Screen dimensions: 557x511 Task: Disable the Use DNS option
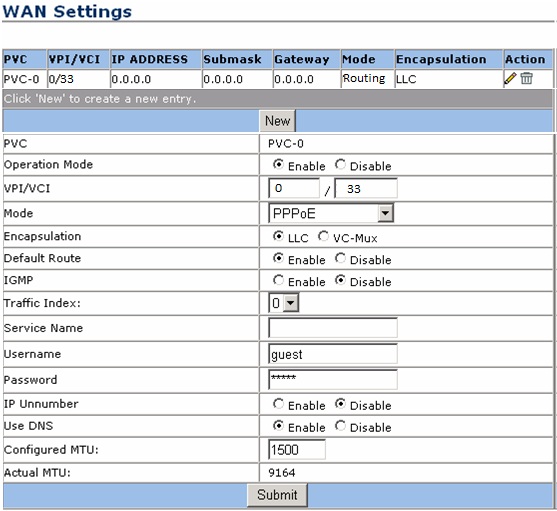click(x=340, y=426)
